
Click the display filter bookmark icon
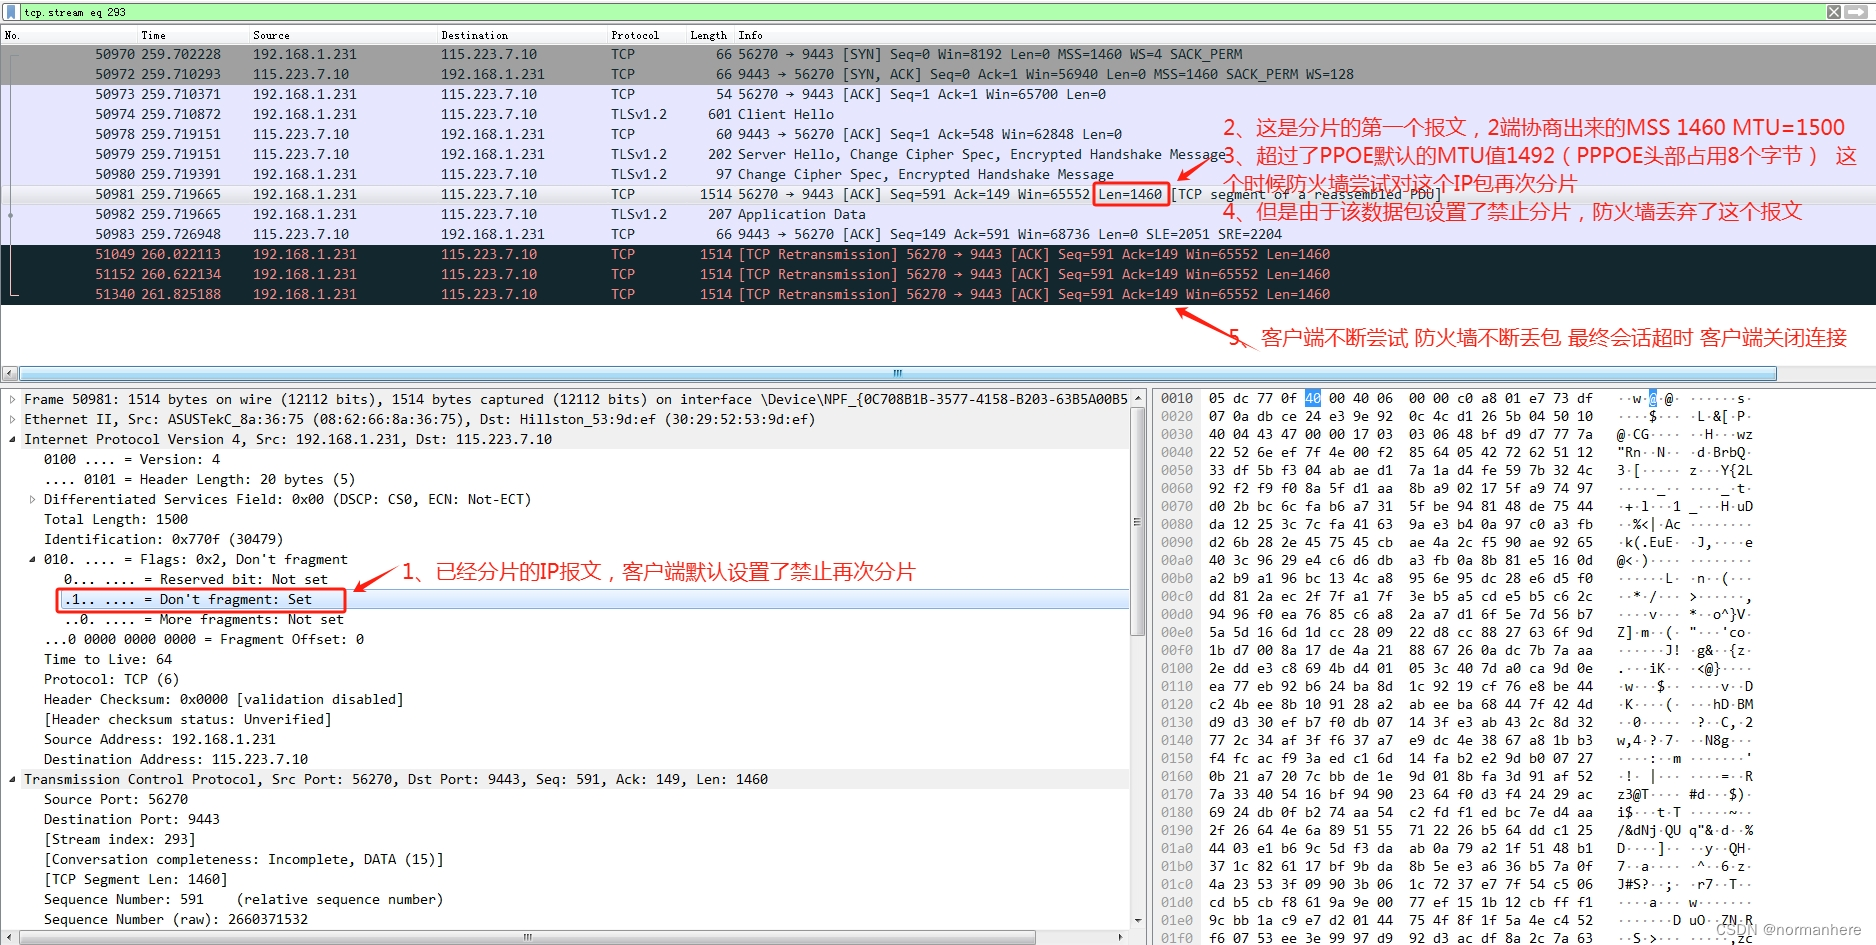click(11, 12)
